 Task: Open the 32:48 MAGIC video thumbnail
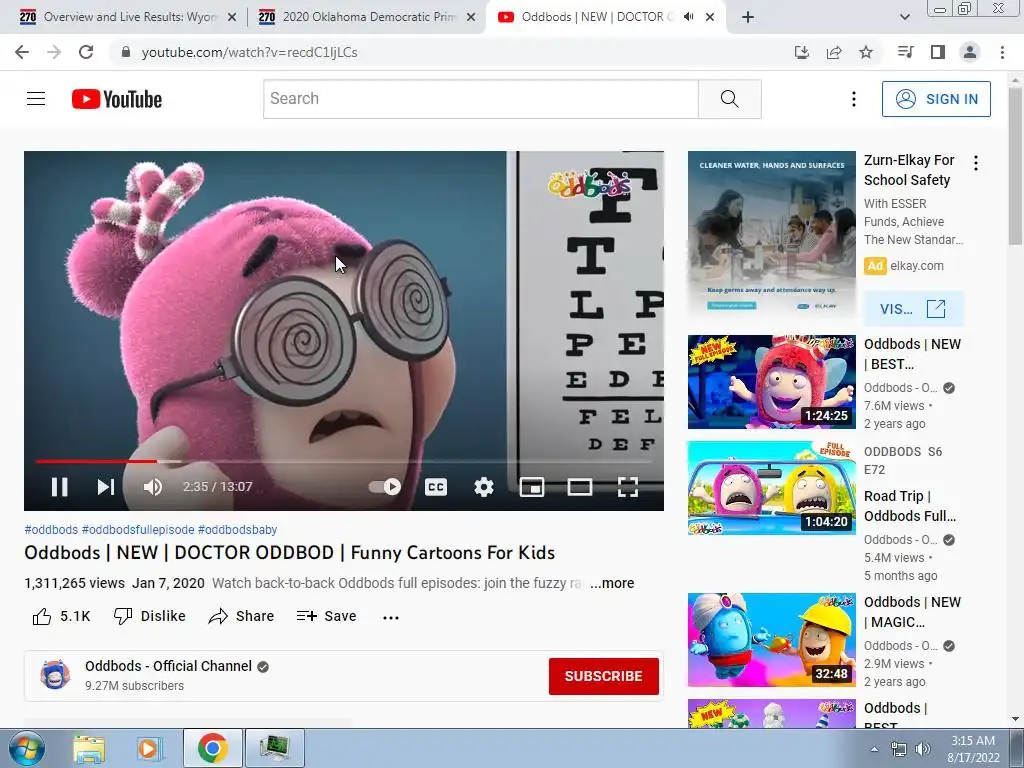pos(771,639)
